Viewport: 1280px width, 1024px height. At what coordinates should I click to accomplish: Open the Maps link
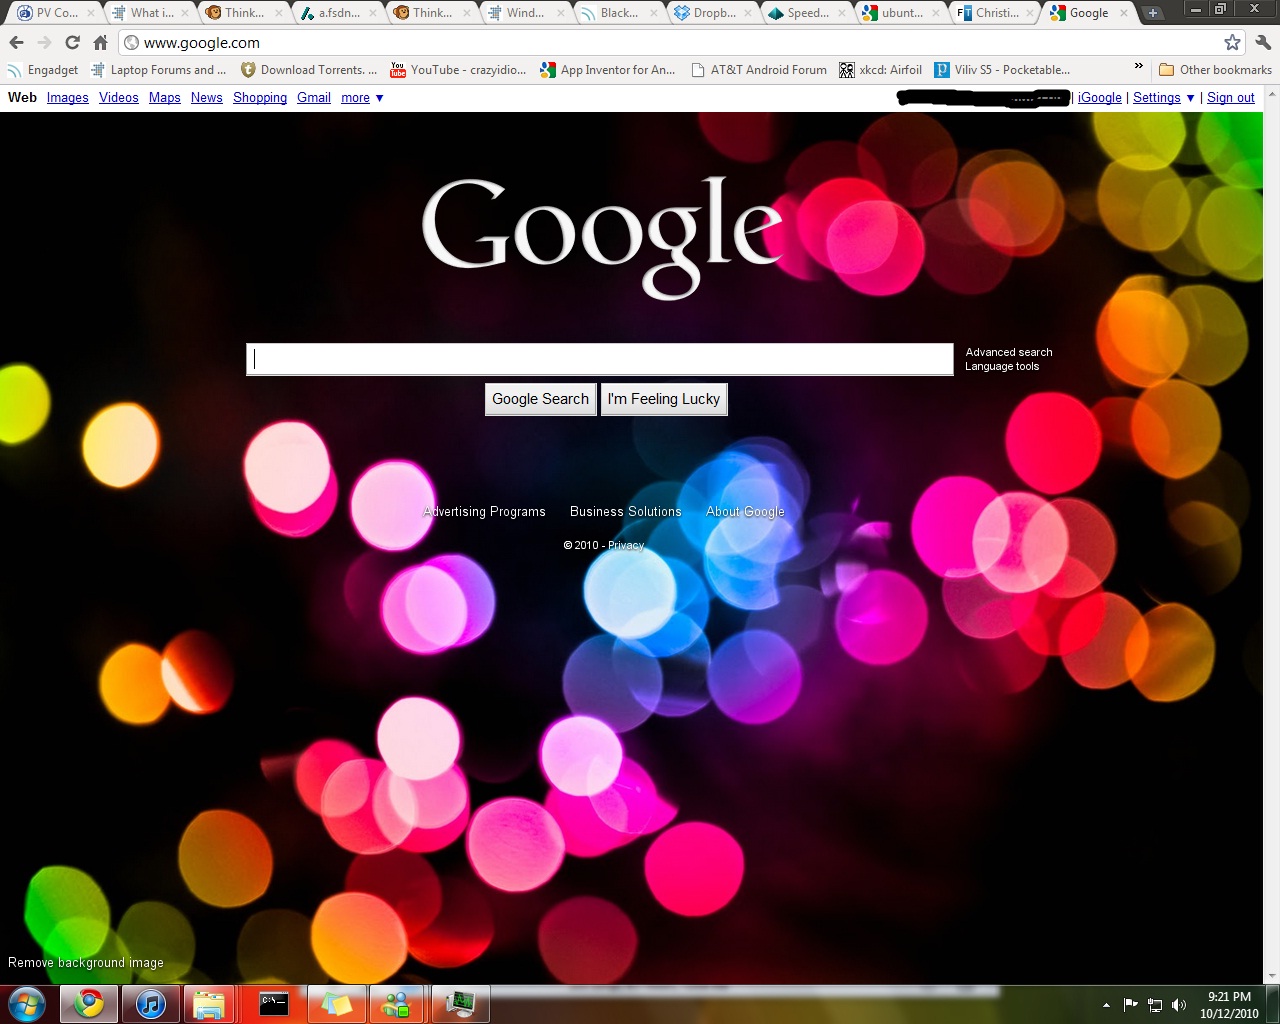coord(165,98)
